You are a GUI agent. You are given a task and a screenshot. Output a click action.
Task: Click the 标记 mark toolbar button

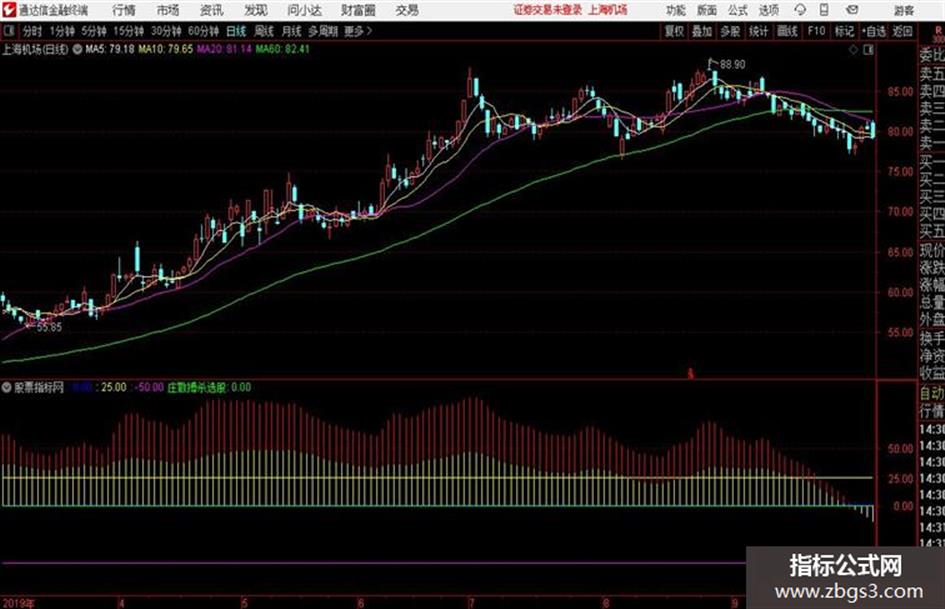(x=844, y=31)
